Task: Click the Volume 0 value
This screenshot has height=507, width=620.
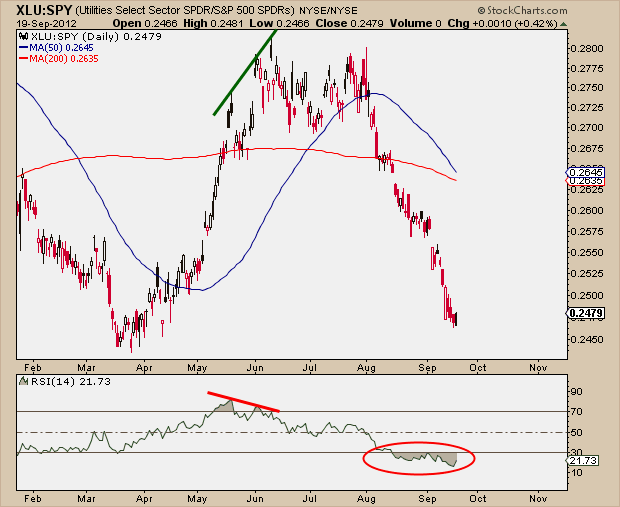Action: click(x=416, y=23)
